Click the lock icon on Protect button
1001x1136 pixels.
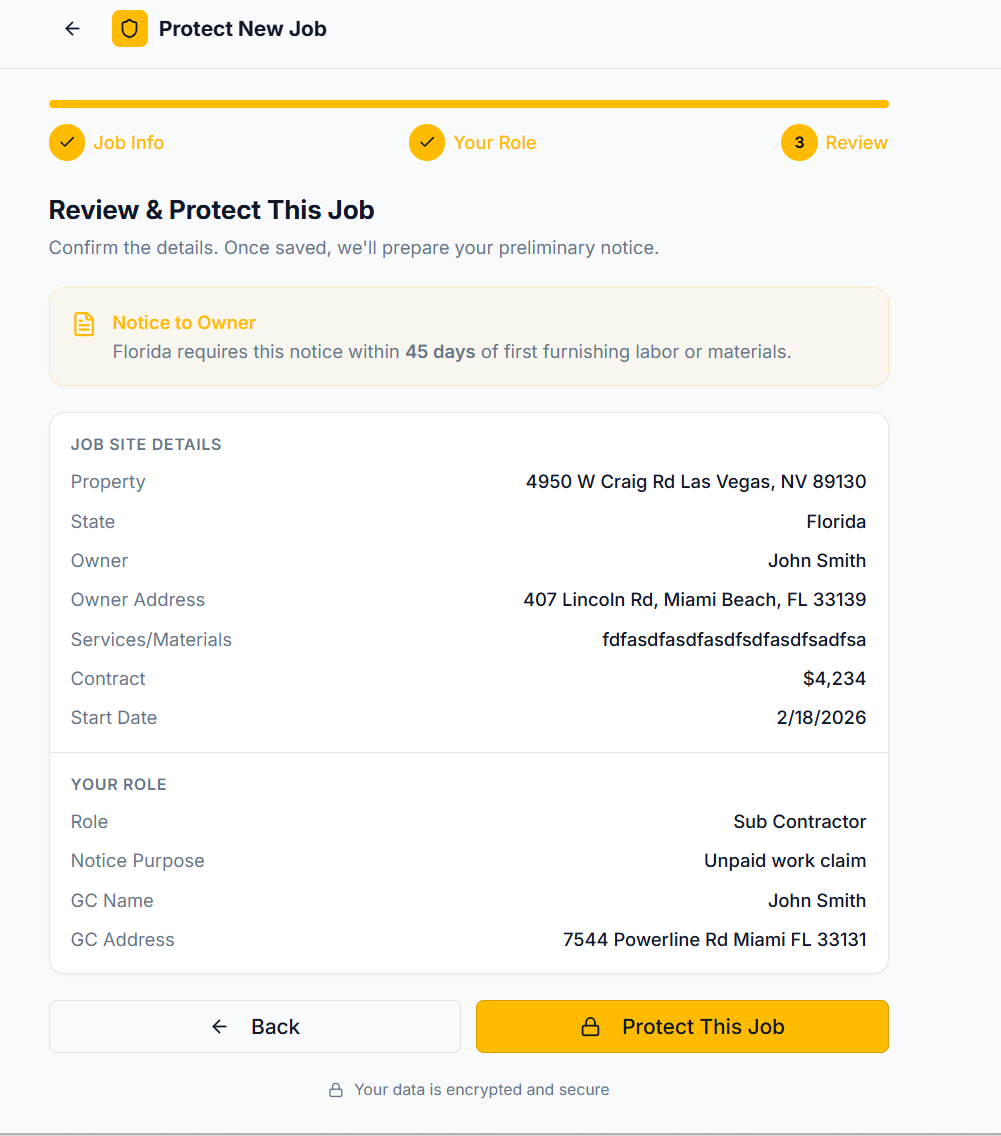tap(591, 1027)
